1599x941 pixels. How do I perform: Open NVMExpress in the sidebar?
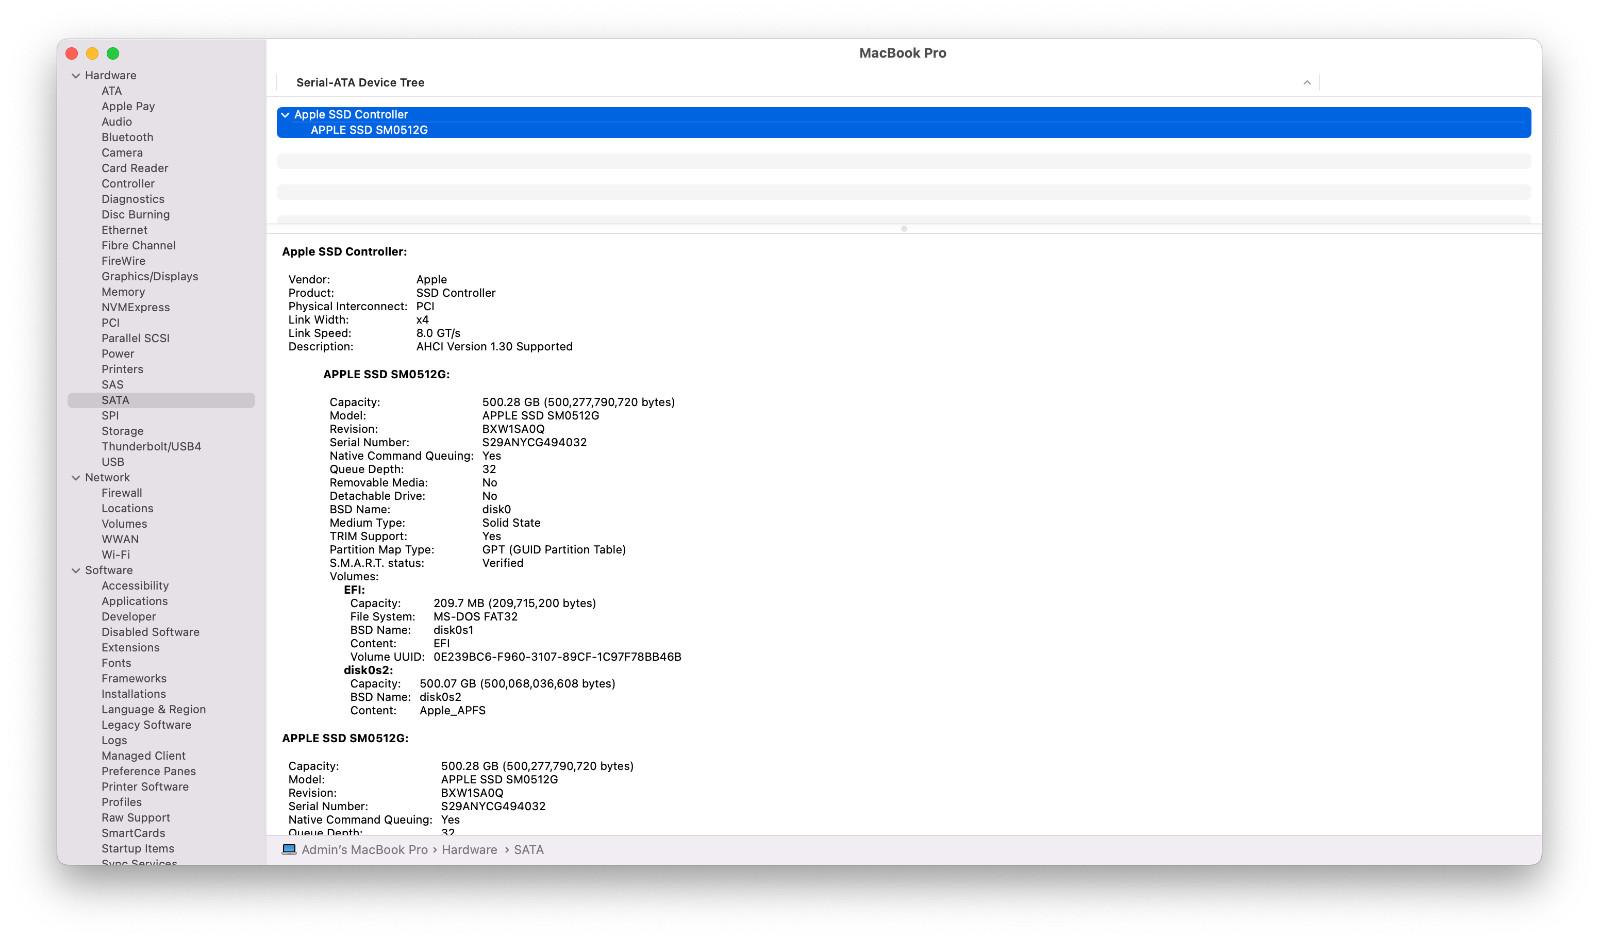click(135, 308)
